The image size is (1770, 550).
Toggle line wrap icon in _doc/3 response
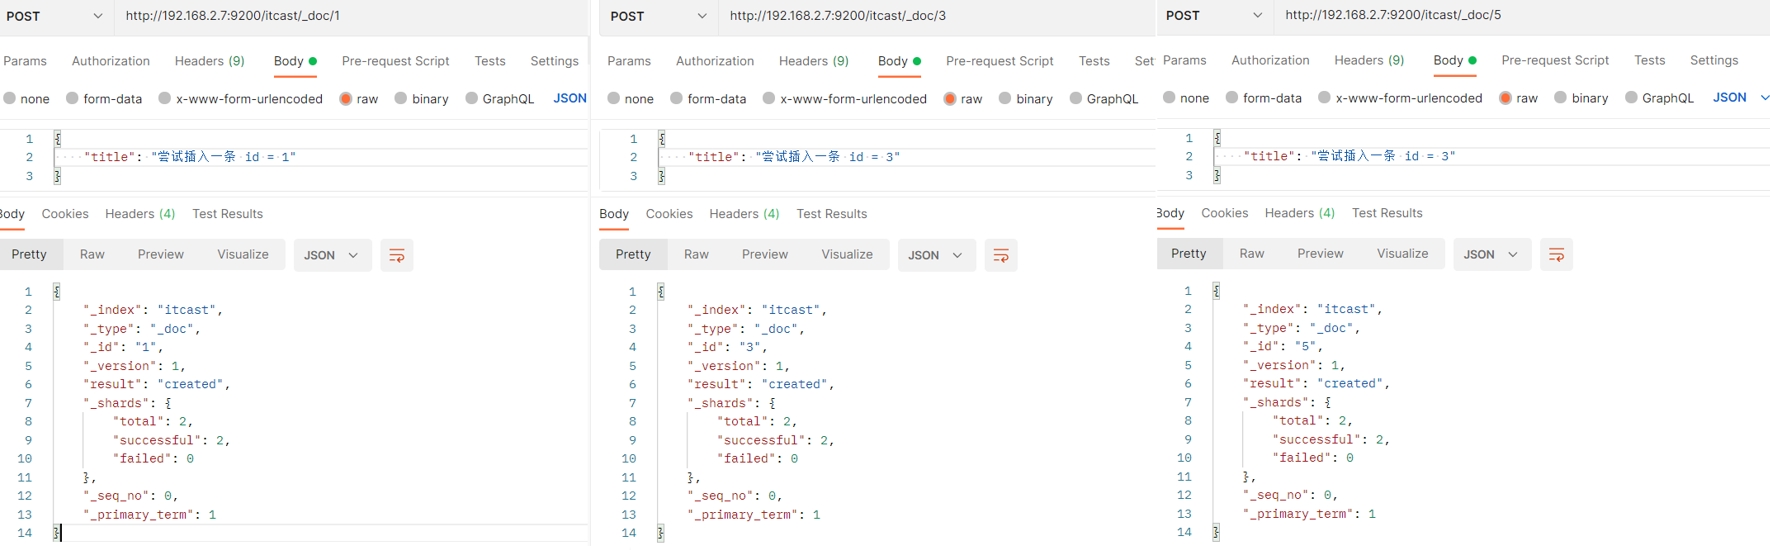pos(1001,256)
